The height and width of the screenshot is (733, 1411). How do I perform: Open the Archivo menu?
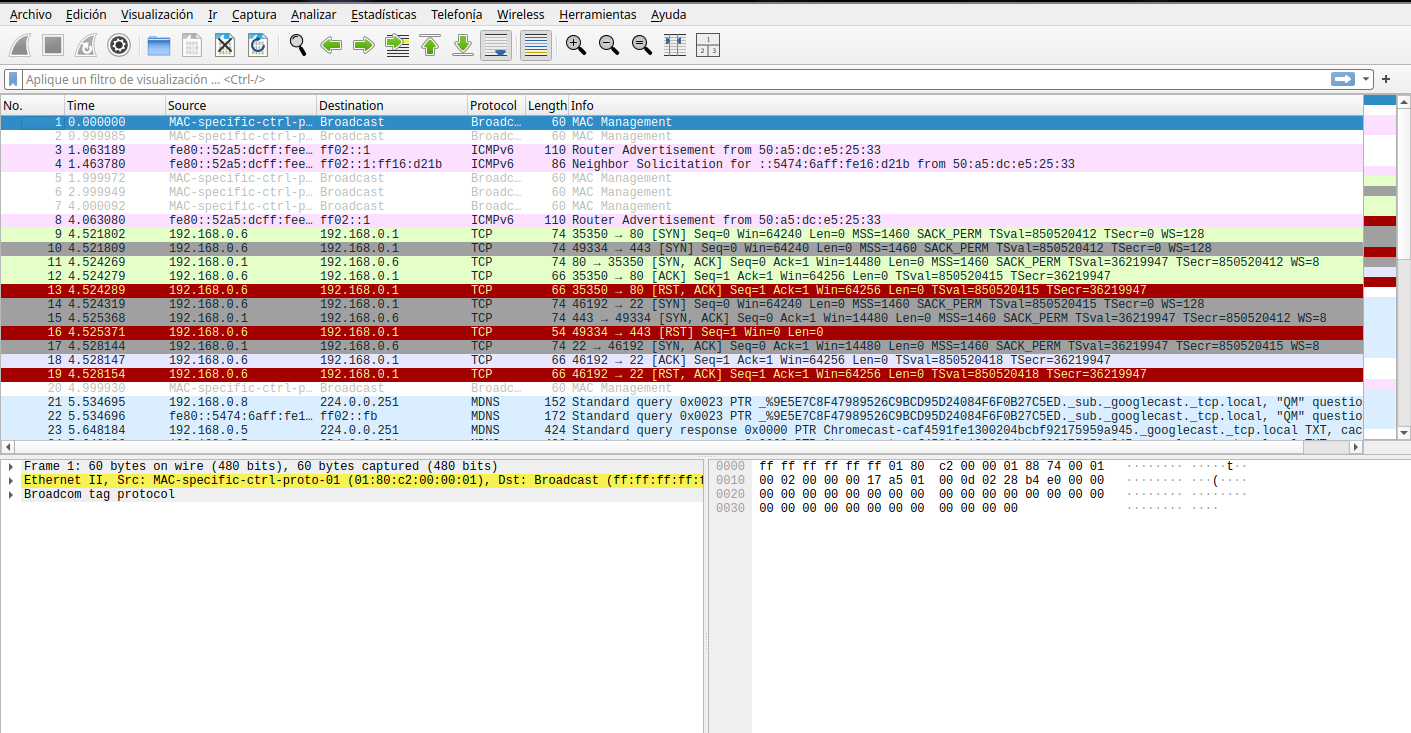tap(30, 14)
